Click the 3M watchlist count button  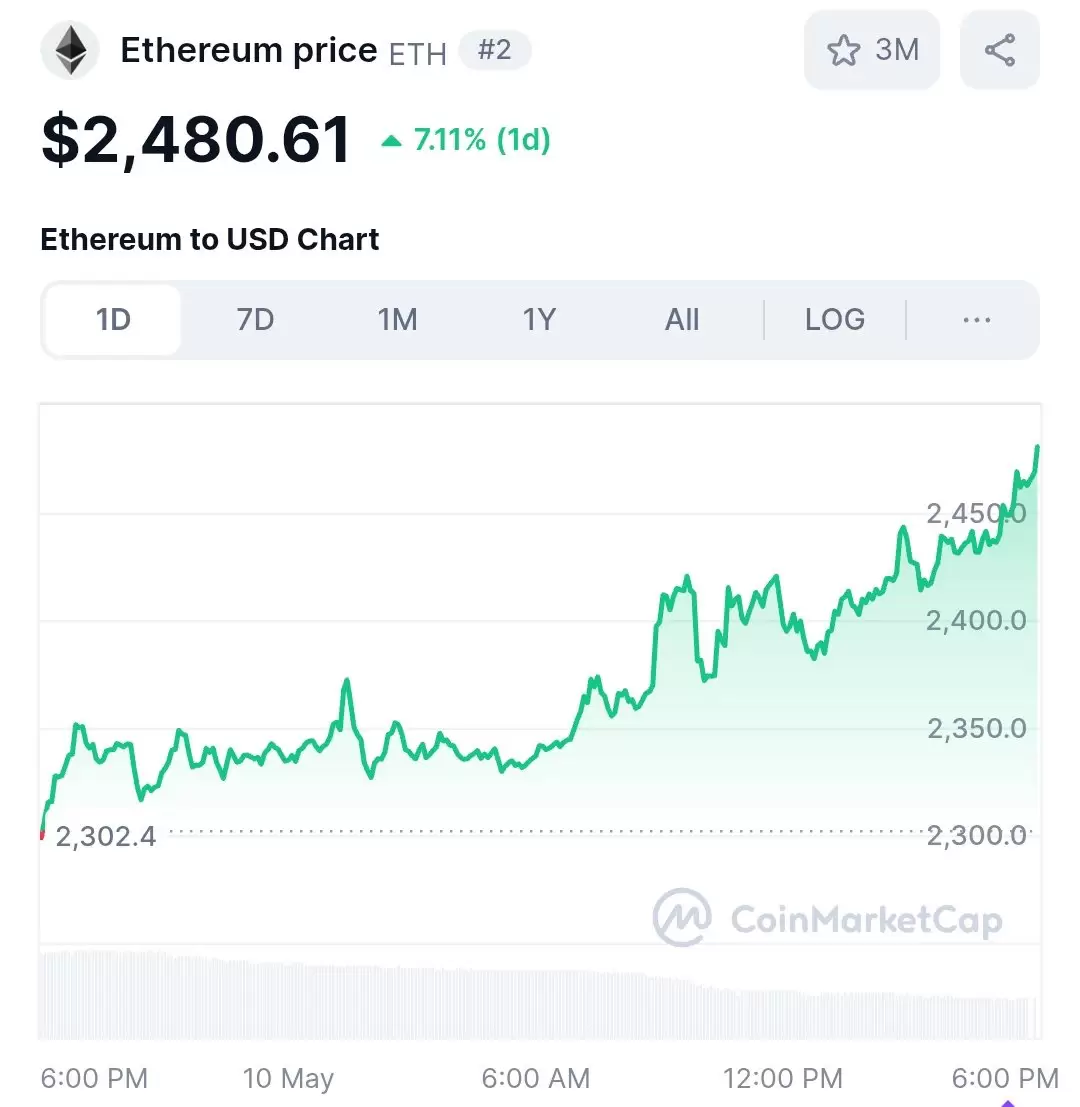tap(872, 50)
